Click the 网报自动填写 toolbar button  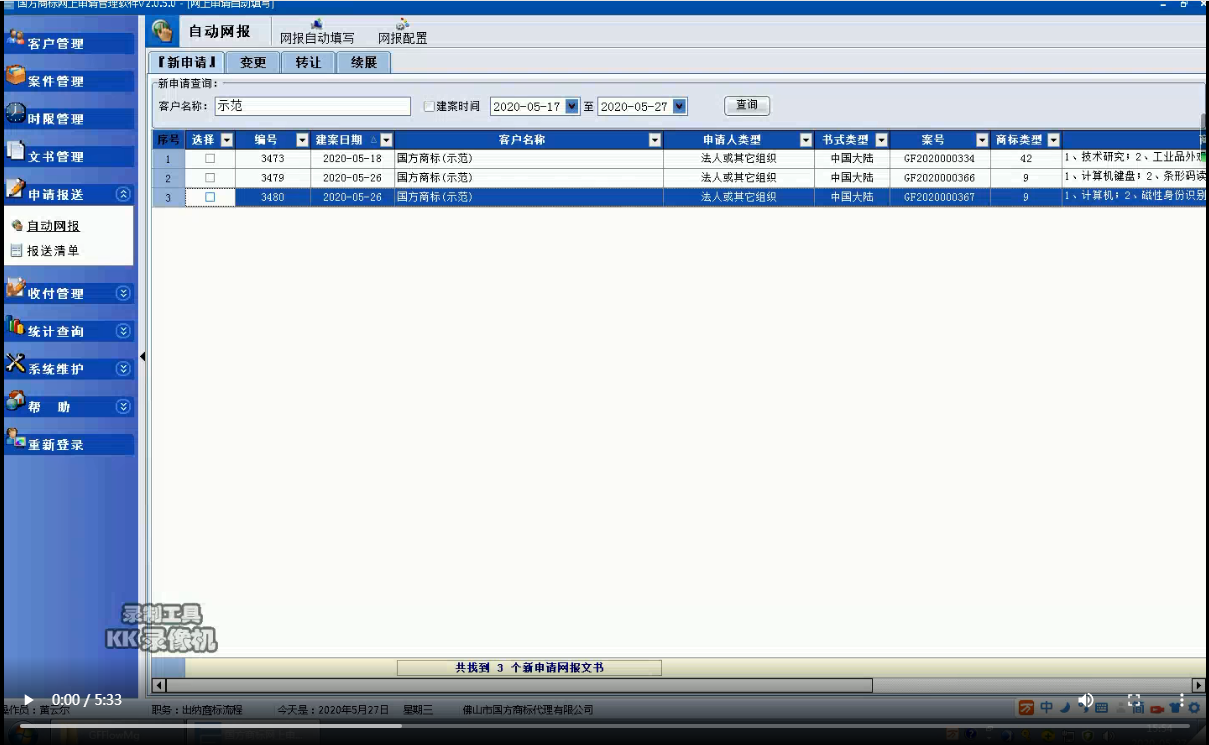click(x=317, y=32)
